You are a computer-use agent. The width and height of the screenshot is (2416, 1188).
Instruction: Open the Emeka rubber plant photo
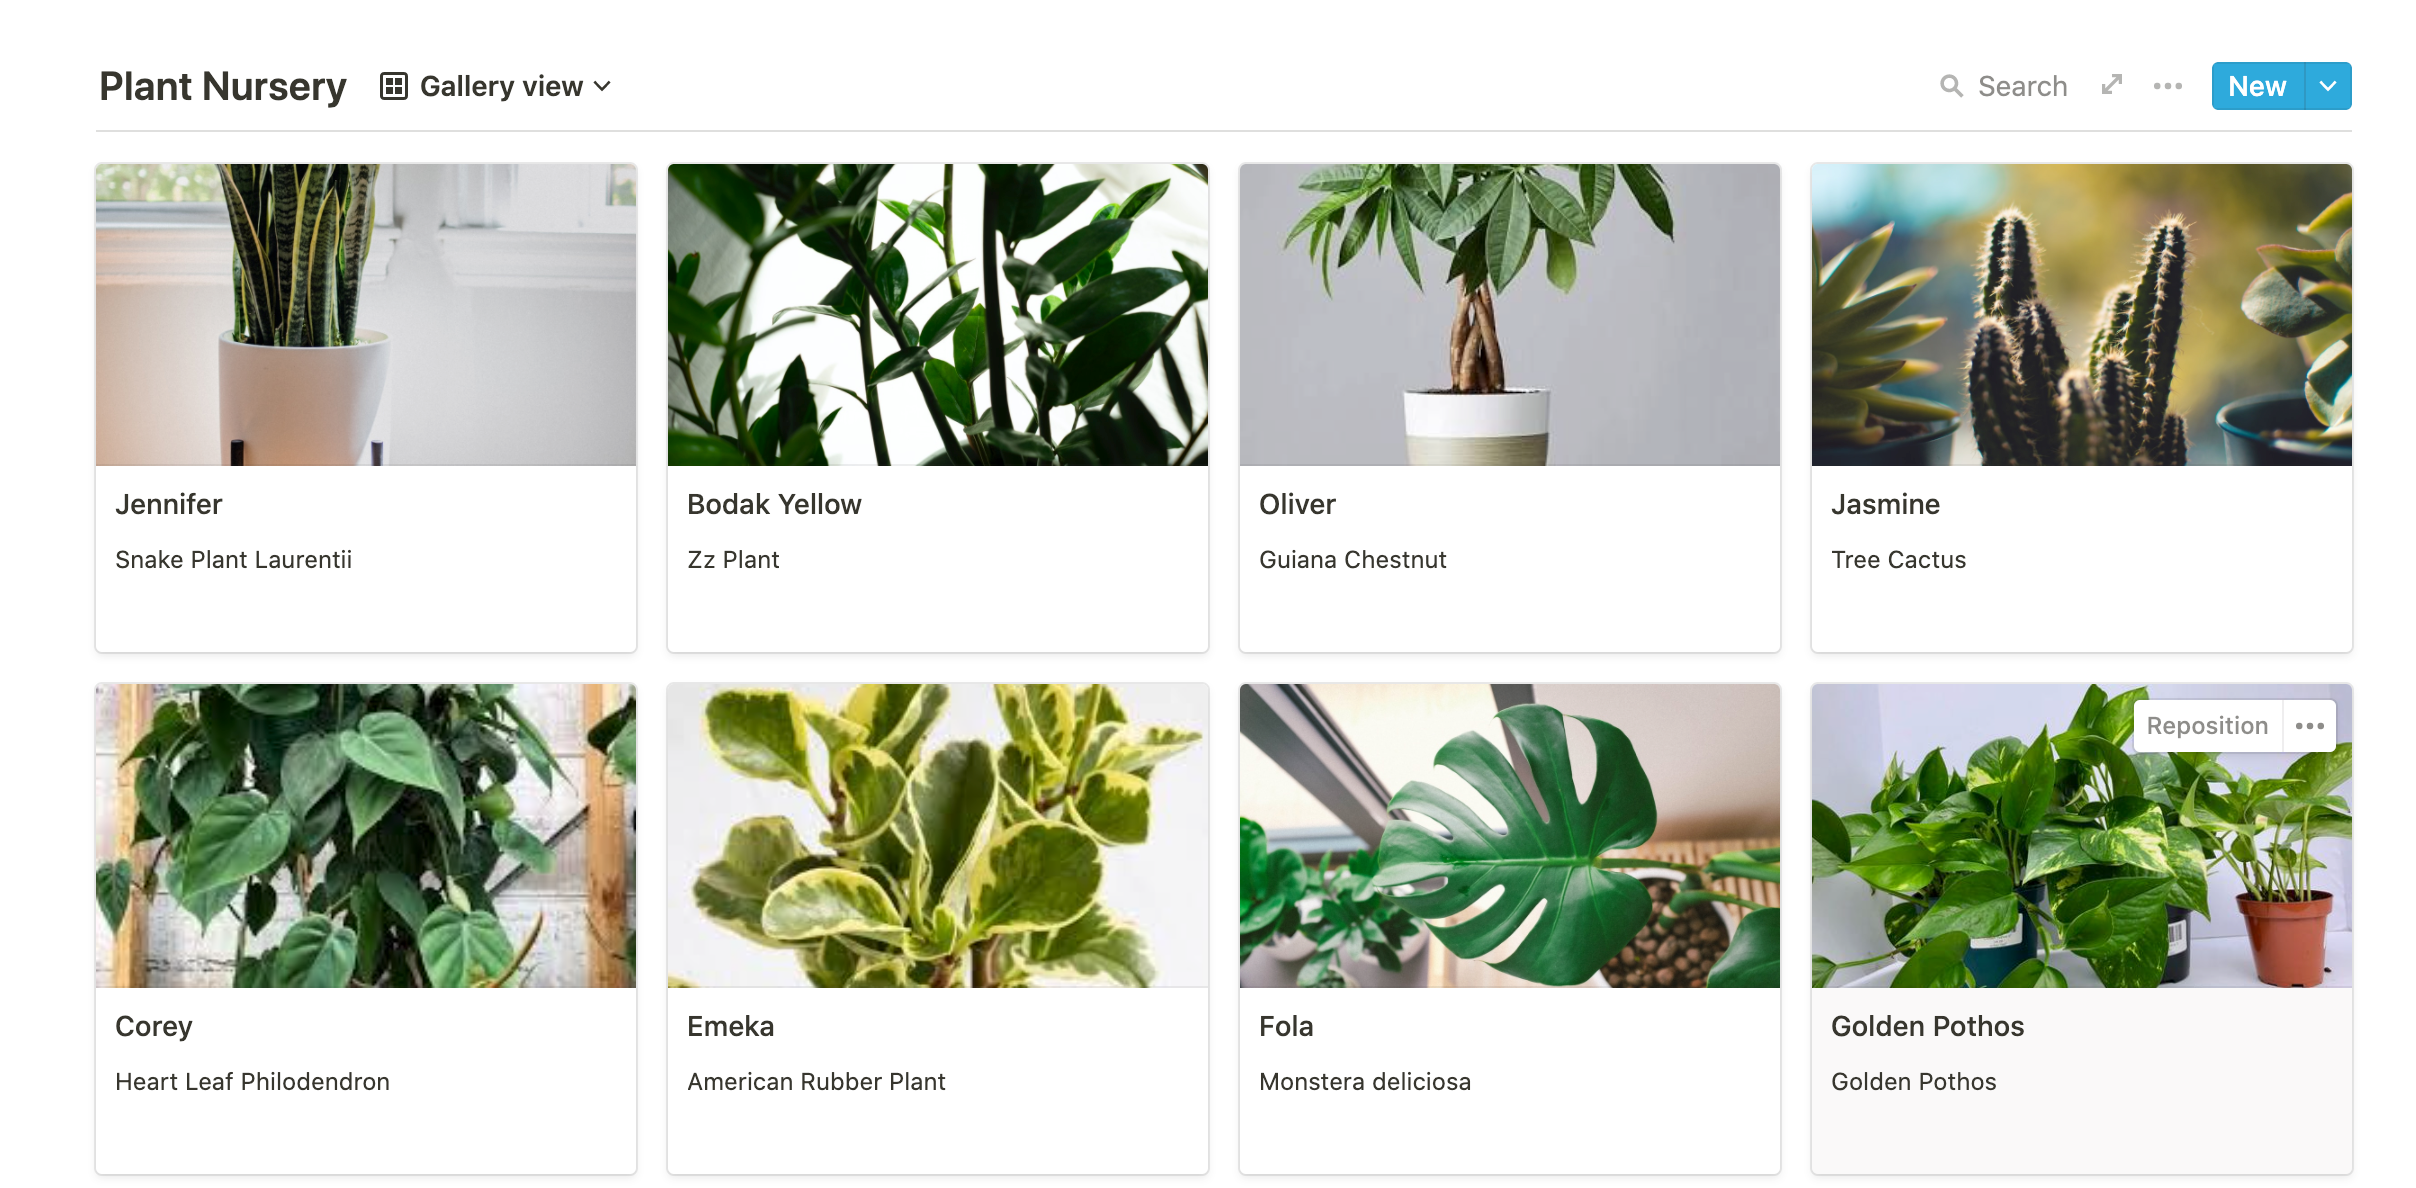938,836
